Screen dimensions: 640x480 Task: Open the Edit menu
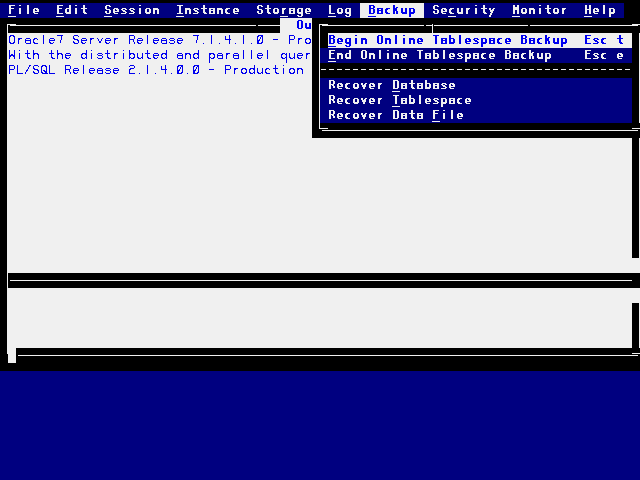pos(72,10)
